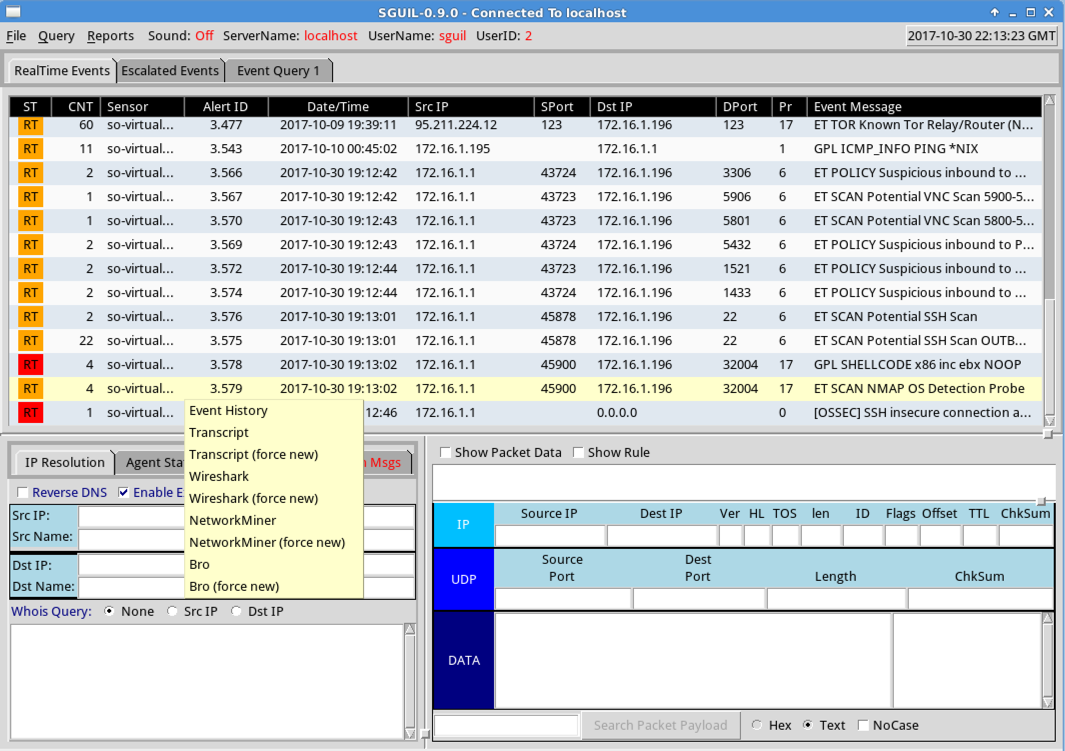Image resolution: width=1065 pixels, height=751 pixels.
Task: Click scroll-down arrow of the events list
Action: point(1049,421)
